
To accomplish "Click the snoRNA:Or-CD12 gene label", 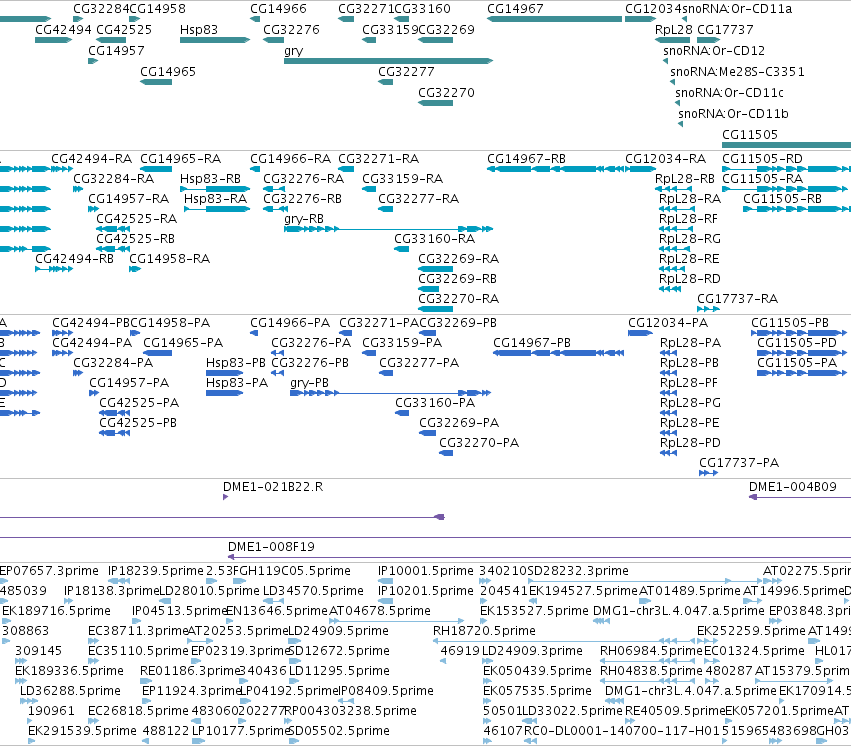I will click(714, 51).
